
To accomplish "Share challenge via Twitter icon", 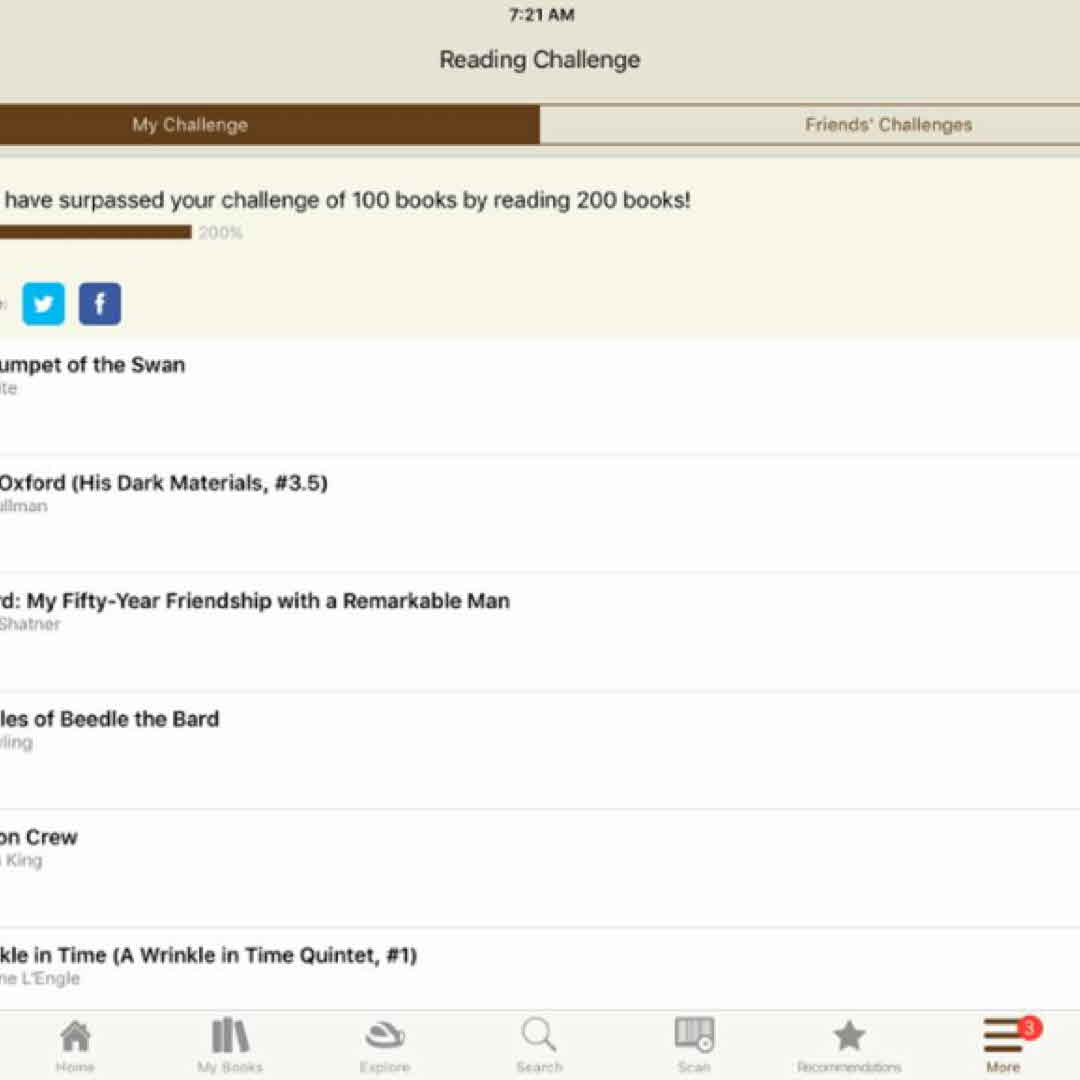I will 44,304.
